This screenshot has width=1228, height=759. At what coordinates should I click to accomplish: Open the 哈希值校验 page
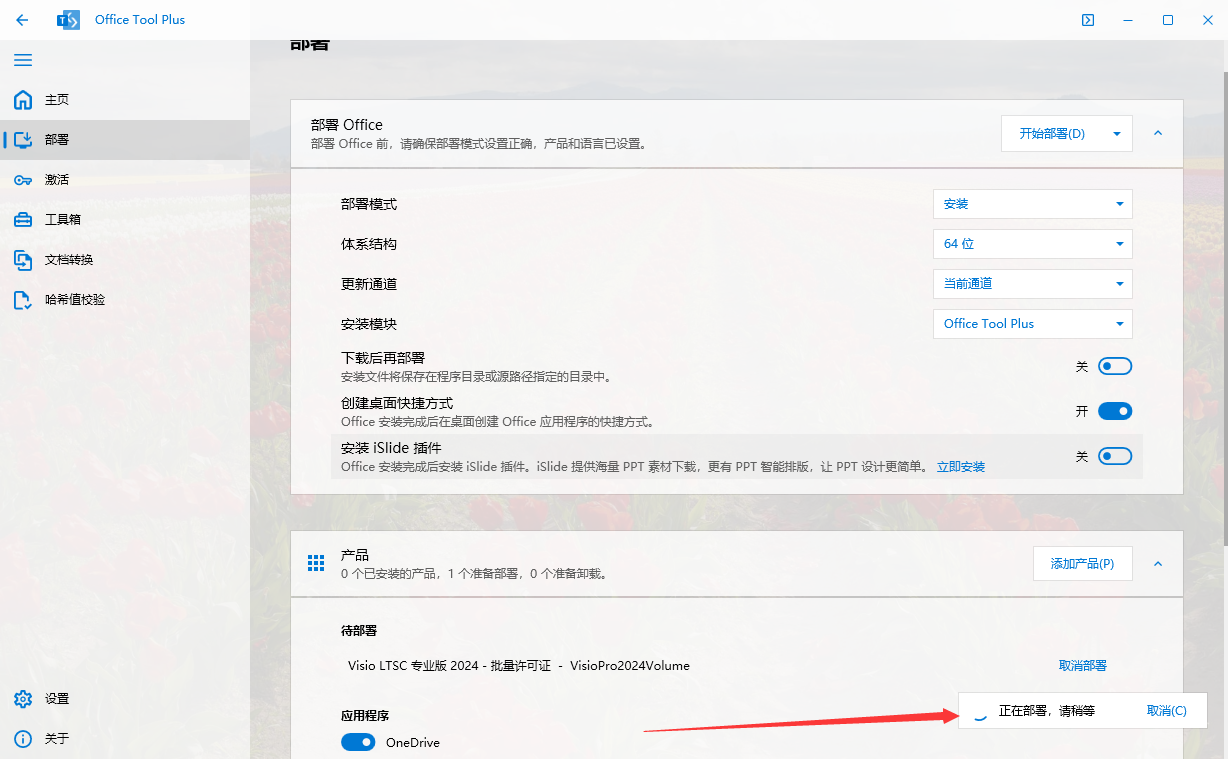(x=125, y=300)
